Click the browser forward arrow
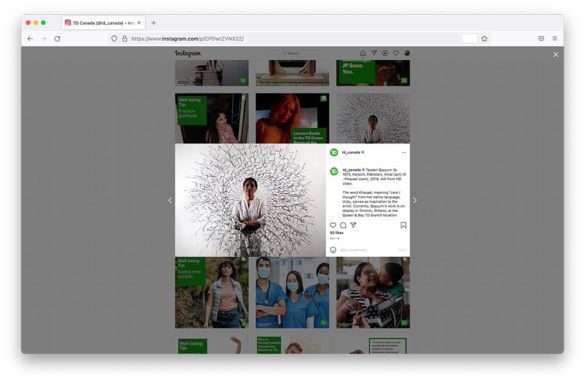585x376 pixels. pyautogui.click(x=44, y=38)
